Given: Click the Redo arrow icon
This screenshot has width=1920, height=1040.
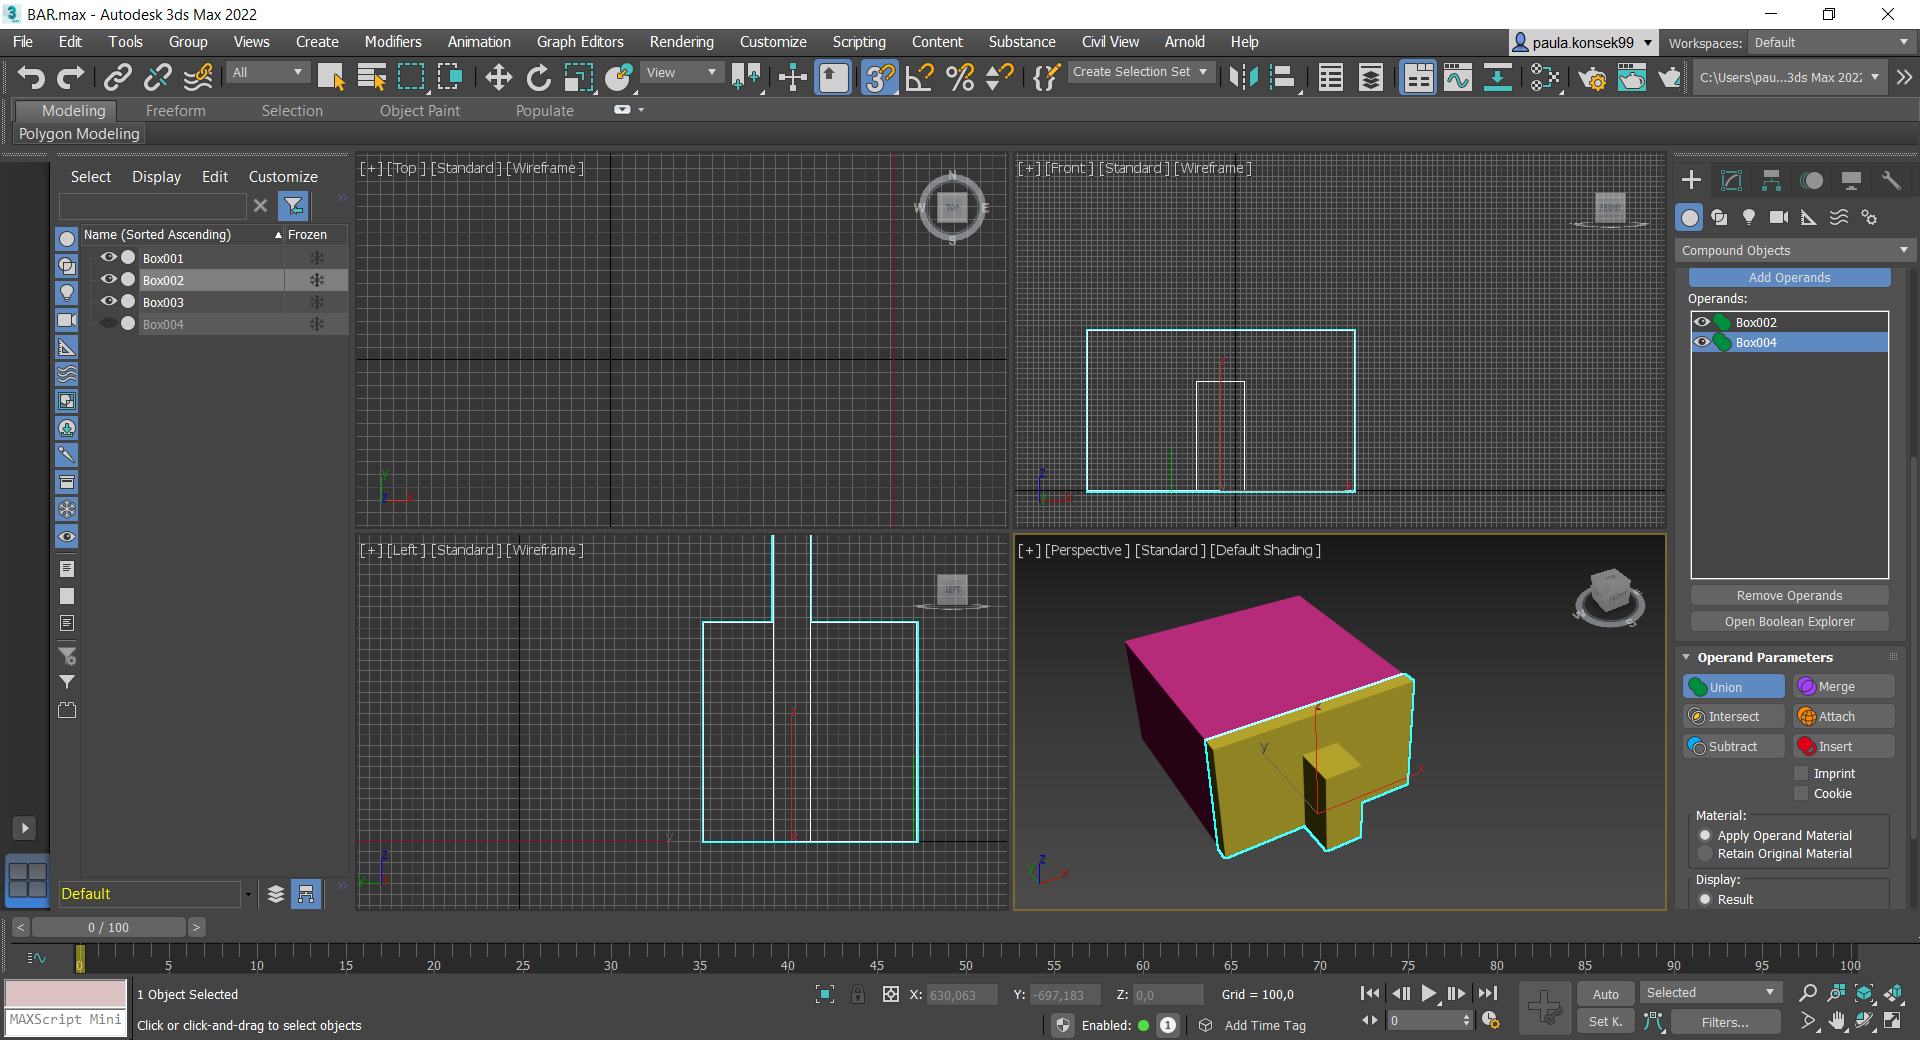Looking at the screenshot, I should (71, 77).
